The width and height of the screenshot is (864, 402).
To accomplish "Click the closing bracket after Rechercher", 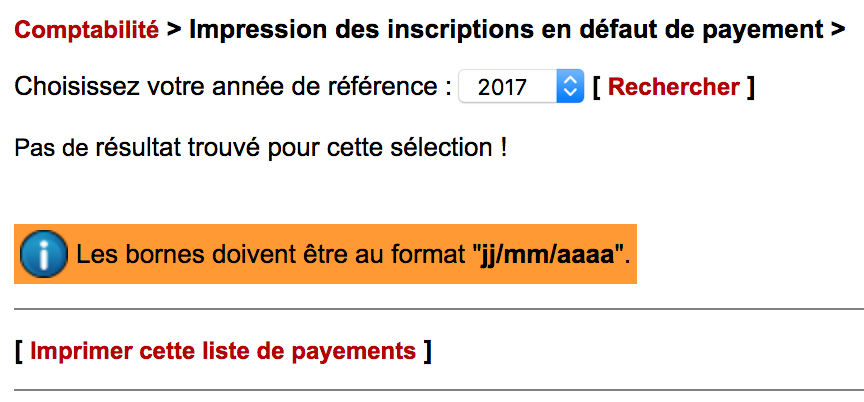I will 750,87.
